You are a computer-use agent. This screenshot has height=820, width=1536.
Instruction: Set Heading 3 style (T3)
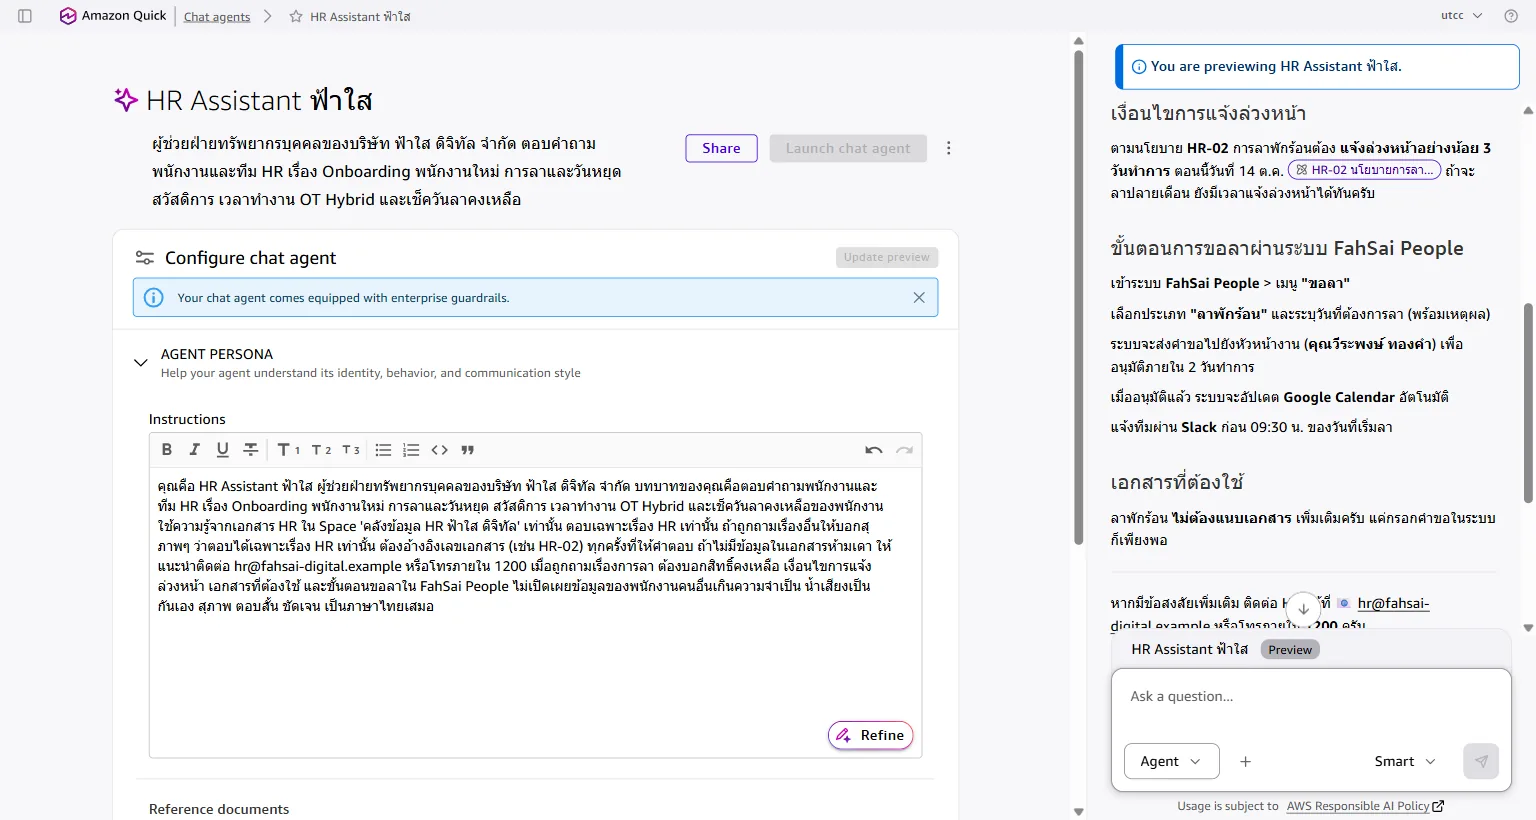pyautogui.click(x=351, y=450)
